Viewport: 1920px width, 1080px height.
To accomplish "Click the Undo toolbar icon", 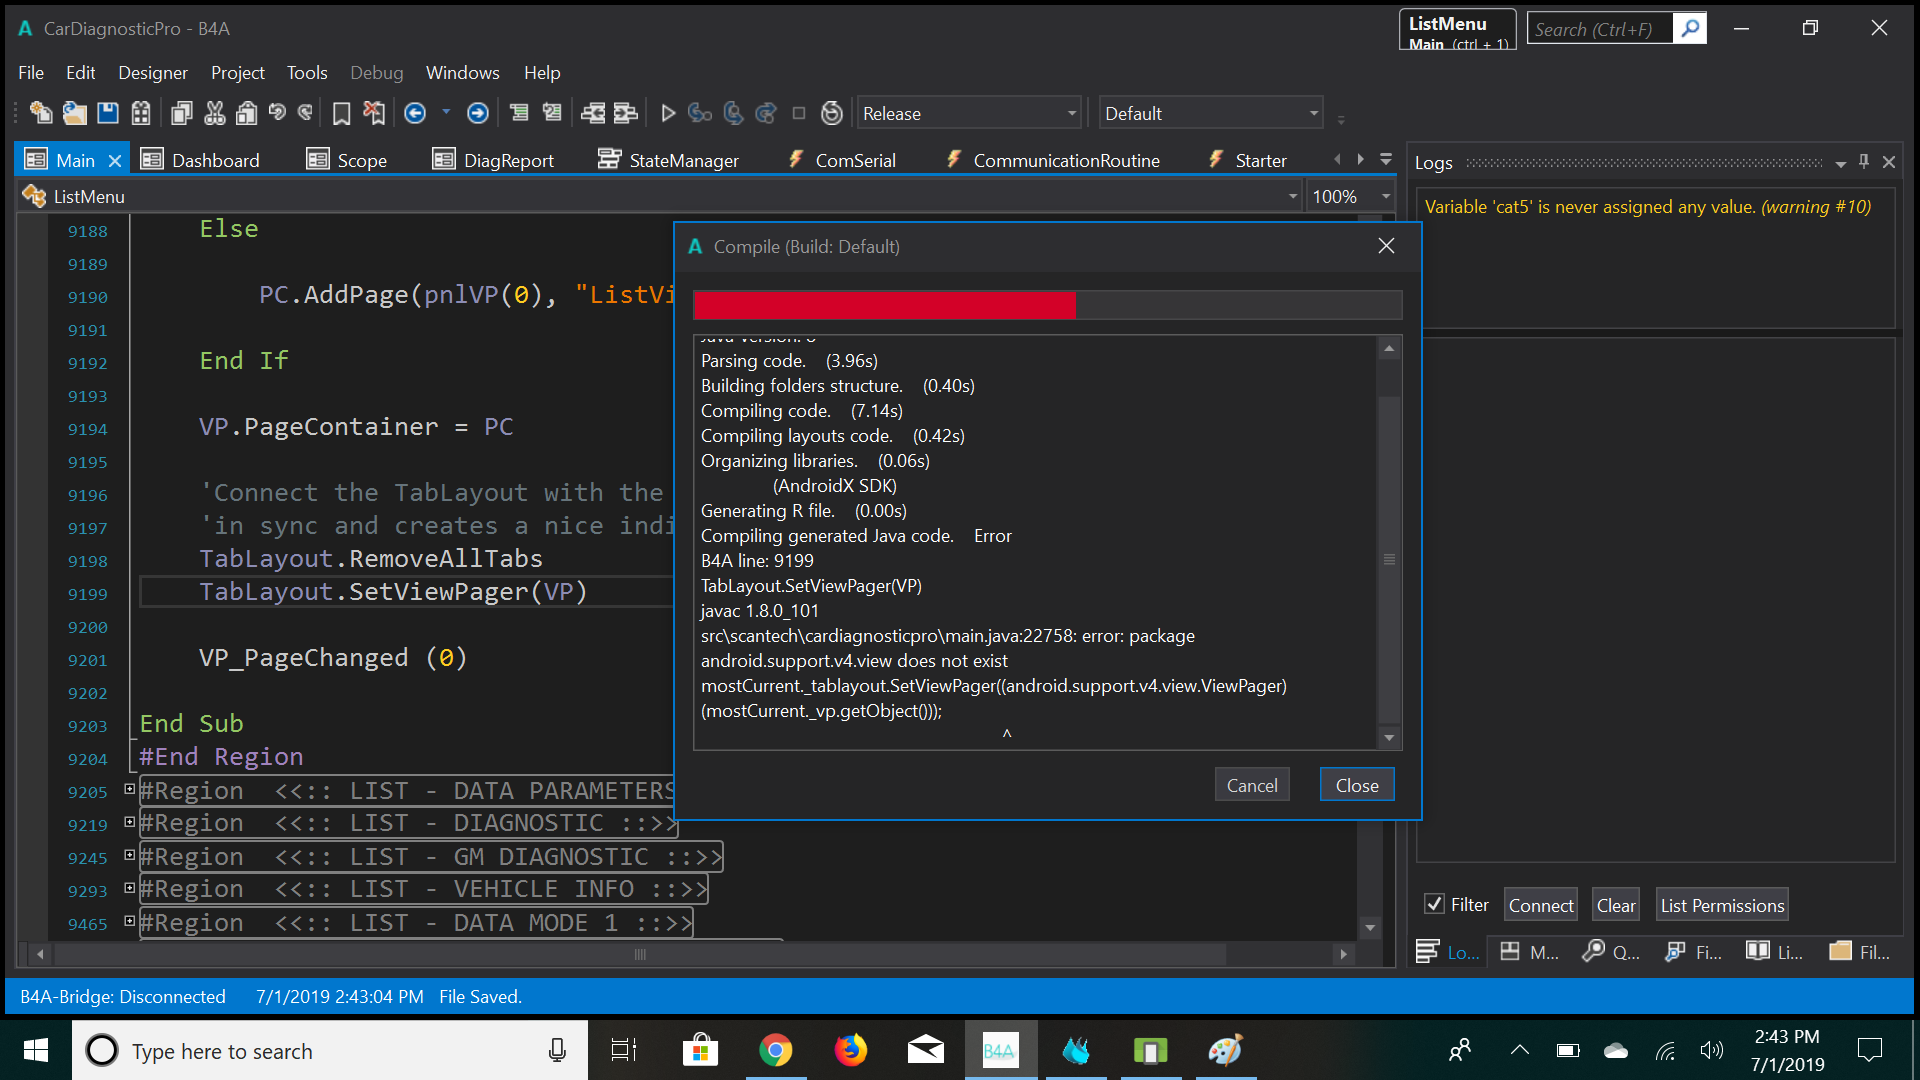I will click(277, 113).
